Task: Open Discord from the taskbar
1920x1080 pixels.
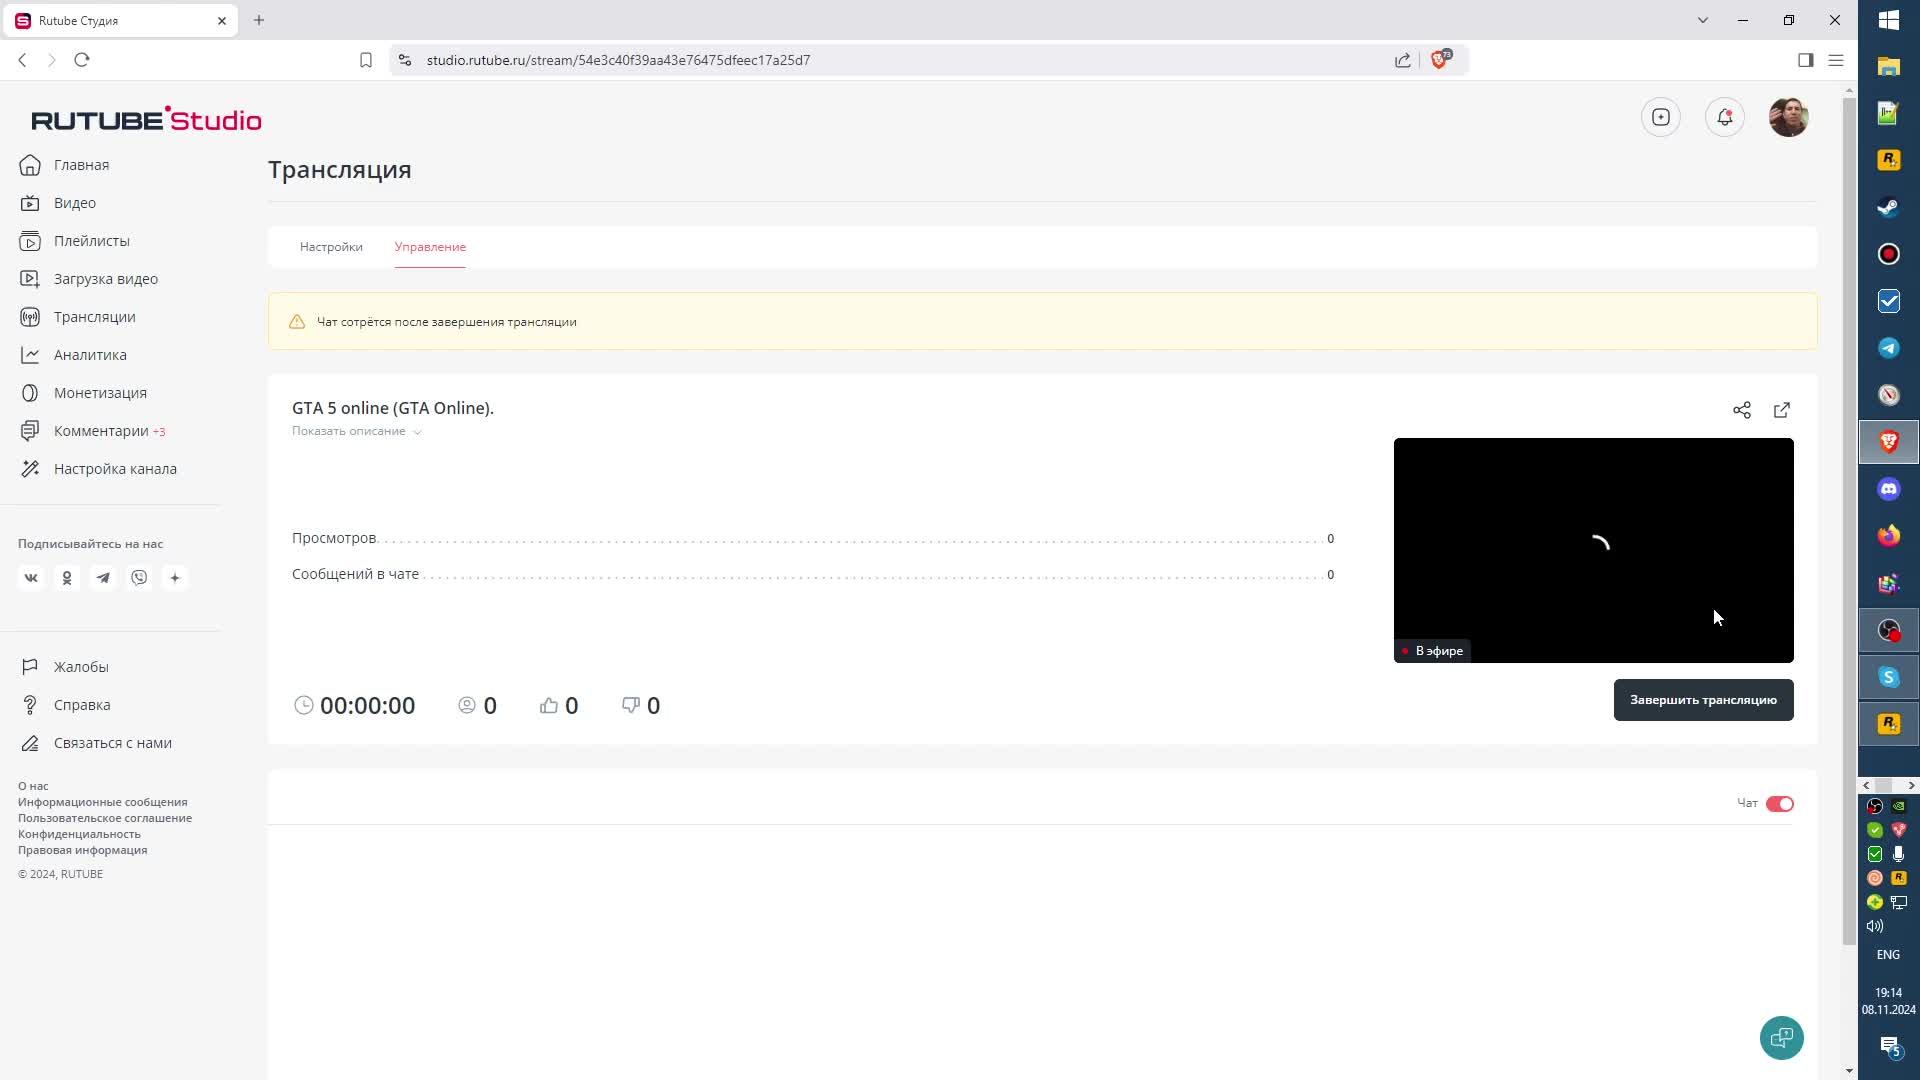Action: [1888, 489]
